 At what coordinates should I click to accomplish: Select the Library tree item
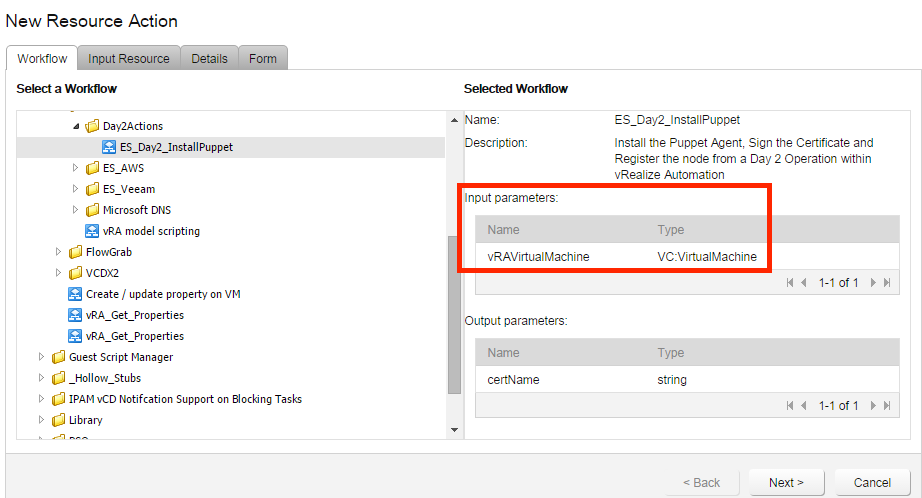86,420
